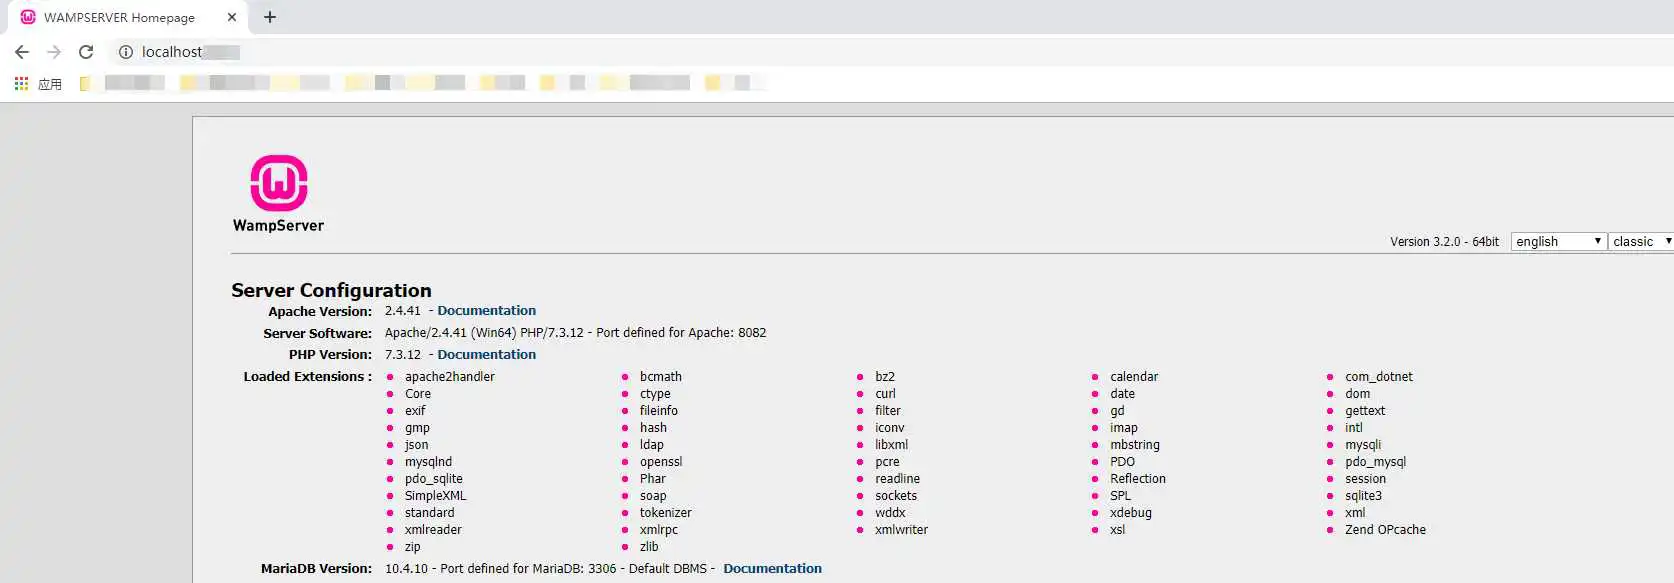Click the PHP version number 7.3.12
Screen dimensions: 1674x583
(x=403, y=355)
